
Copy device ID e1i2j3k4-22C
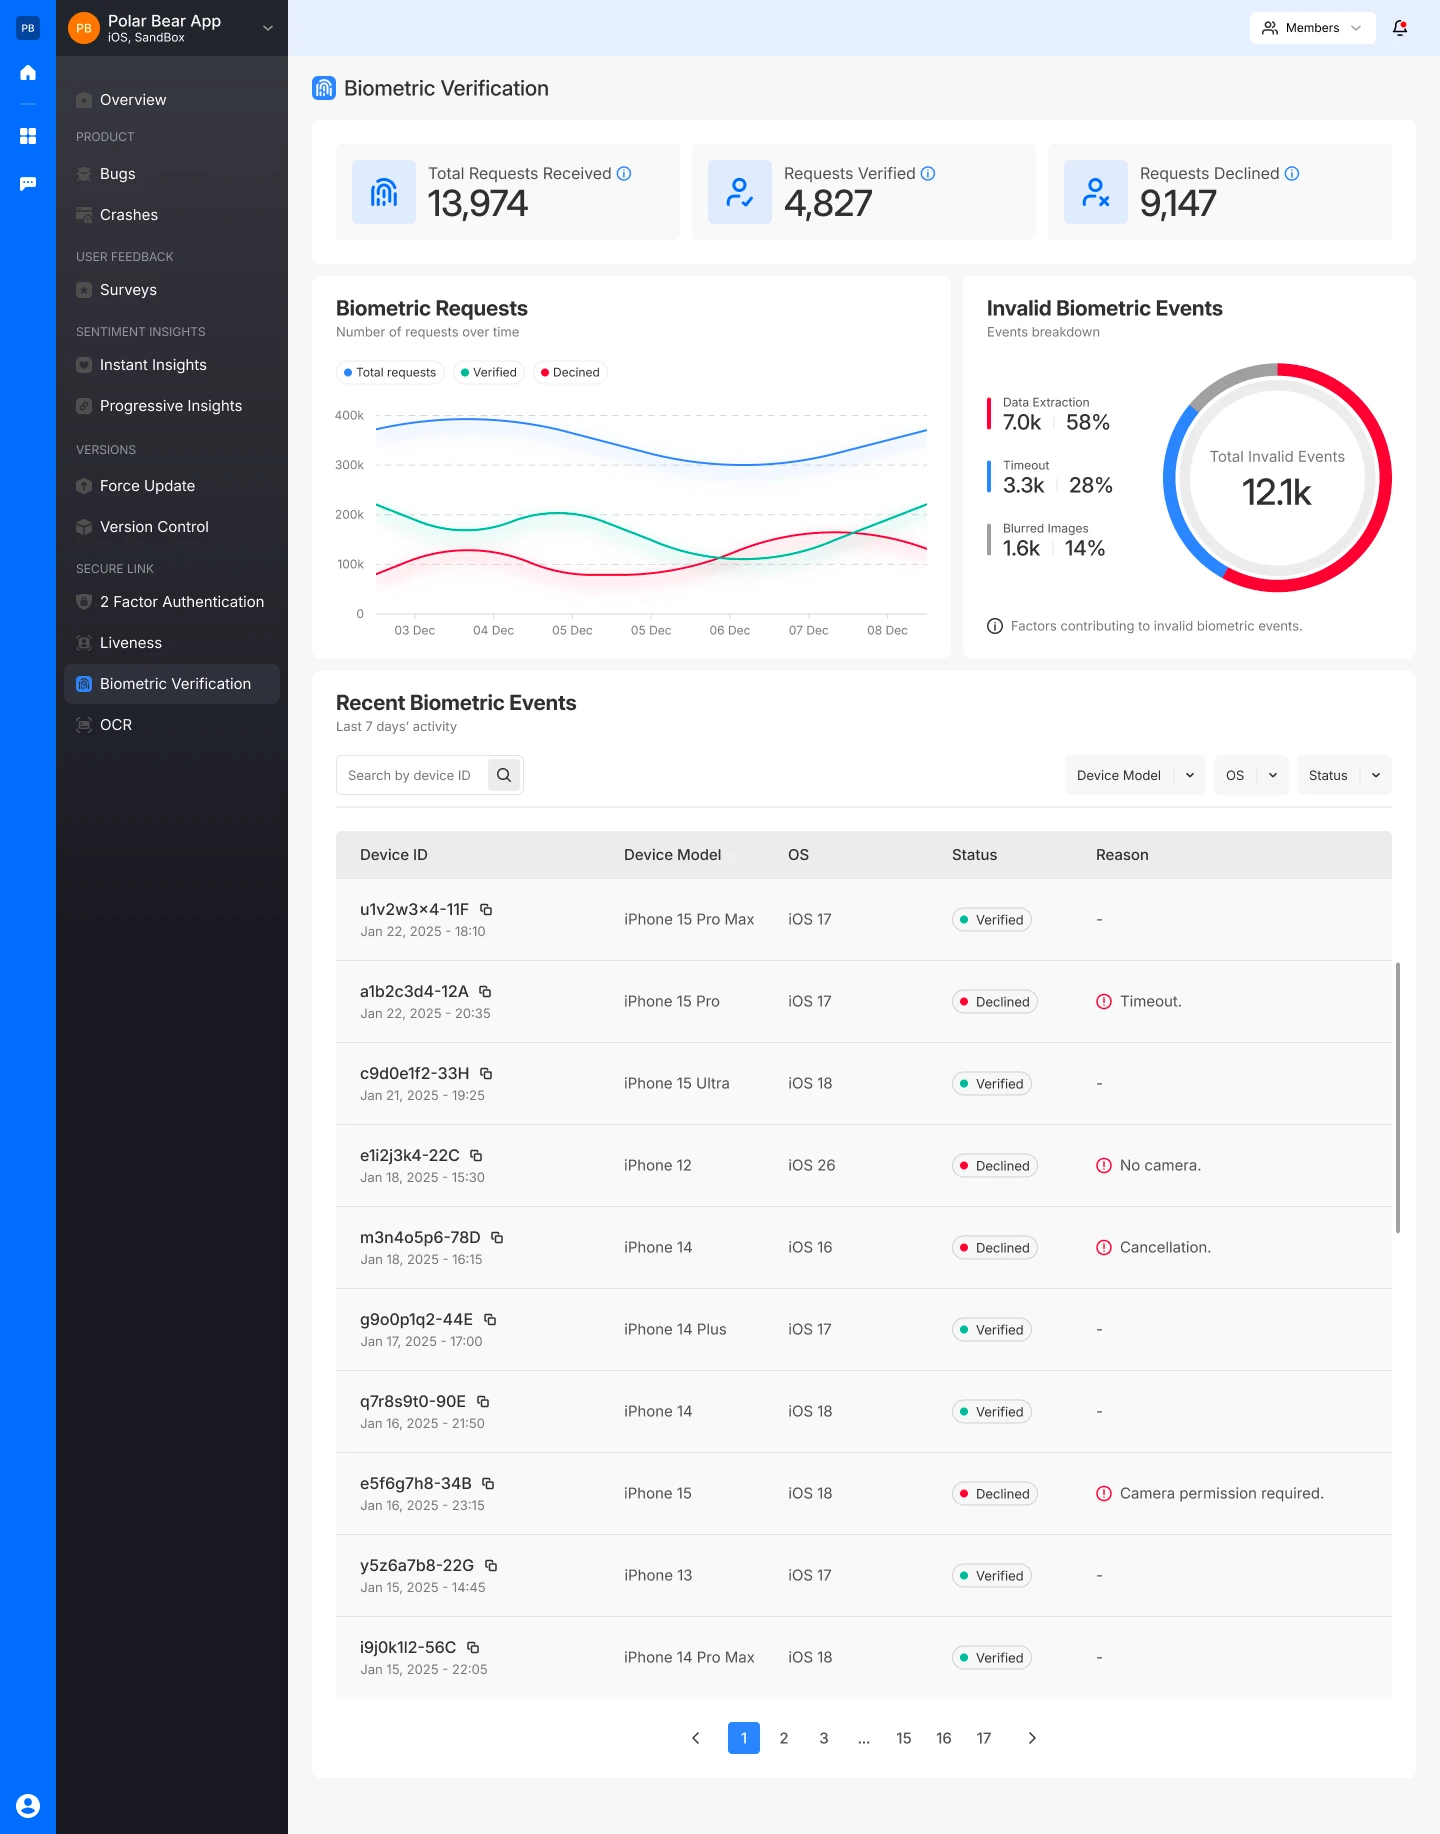(x=476, y=1155)
